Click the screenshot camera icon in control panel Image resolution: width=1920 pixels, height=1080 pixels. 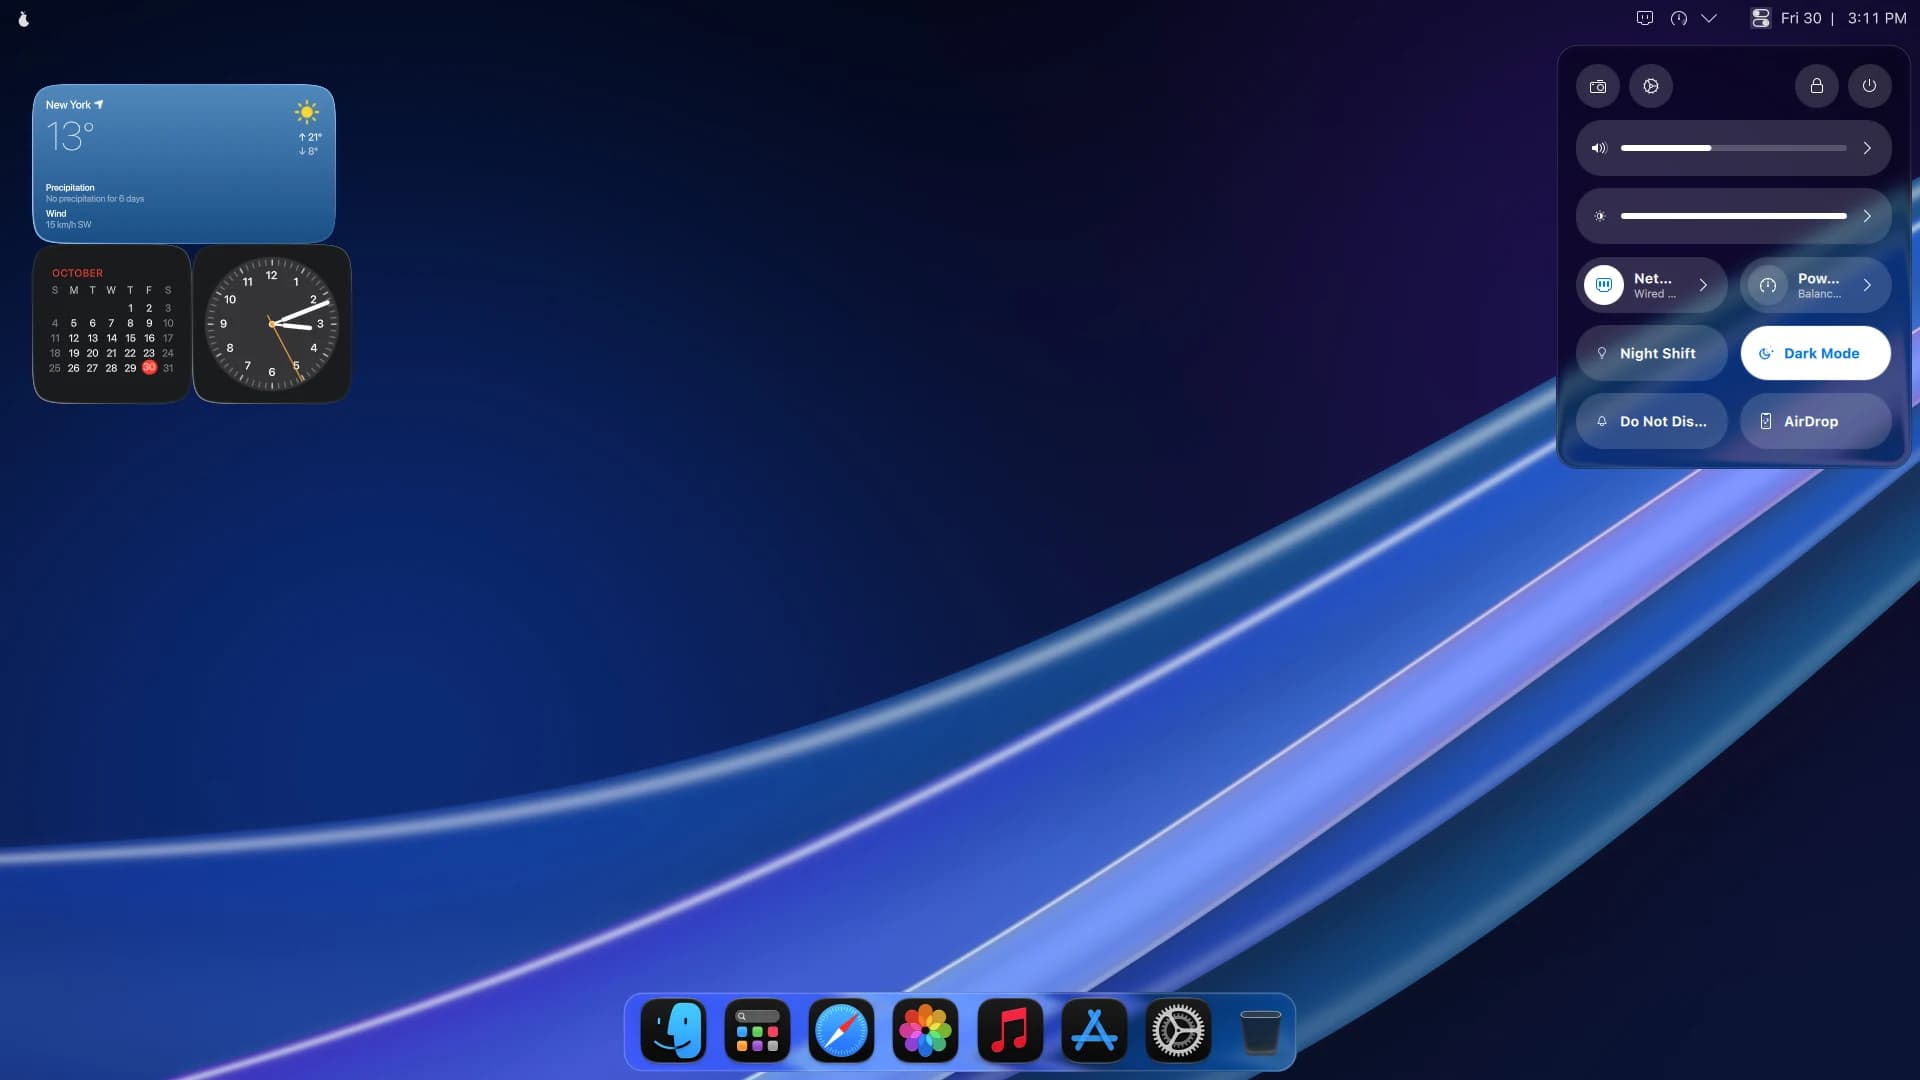[1598, 86]
